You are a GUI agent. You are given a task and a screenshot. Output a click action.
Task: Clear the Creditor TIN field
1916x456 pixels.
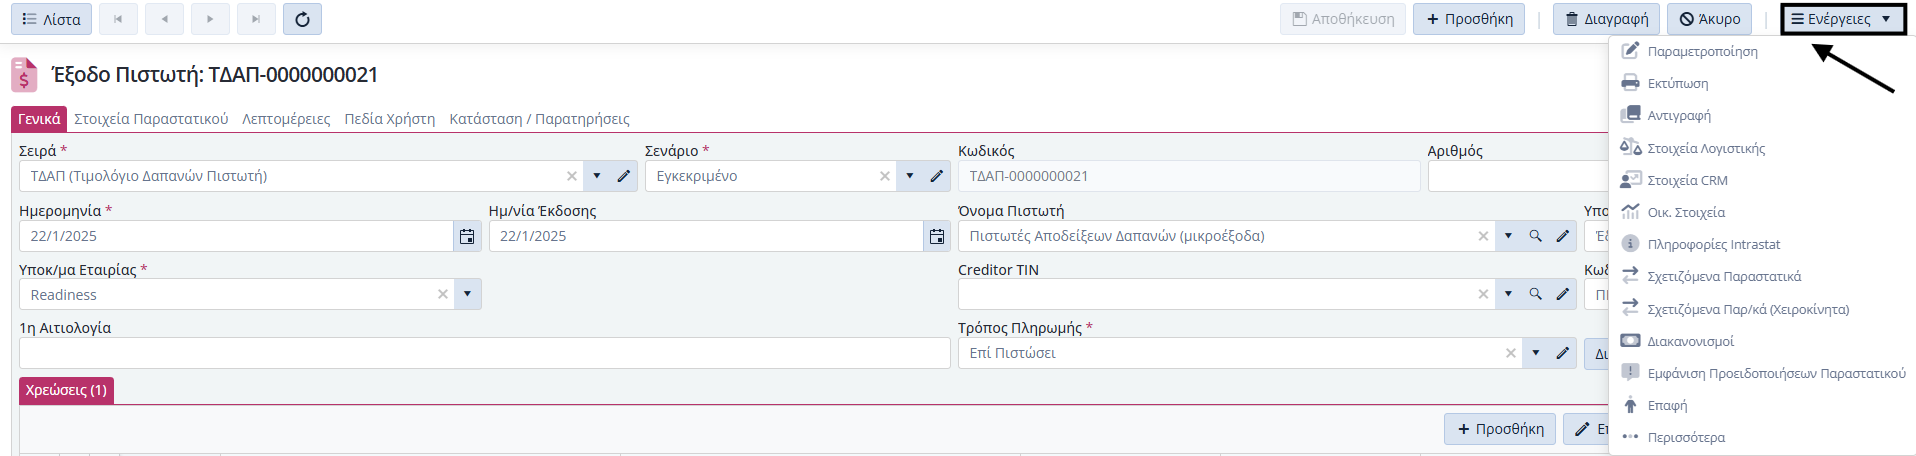1483,294
